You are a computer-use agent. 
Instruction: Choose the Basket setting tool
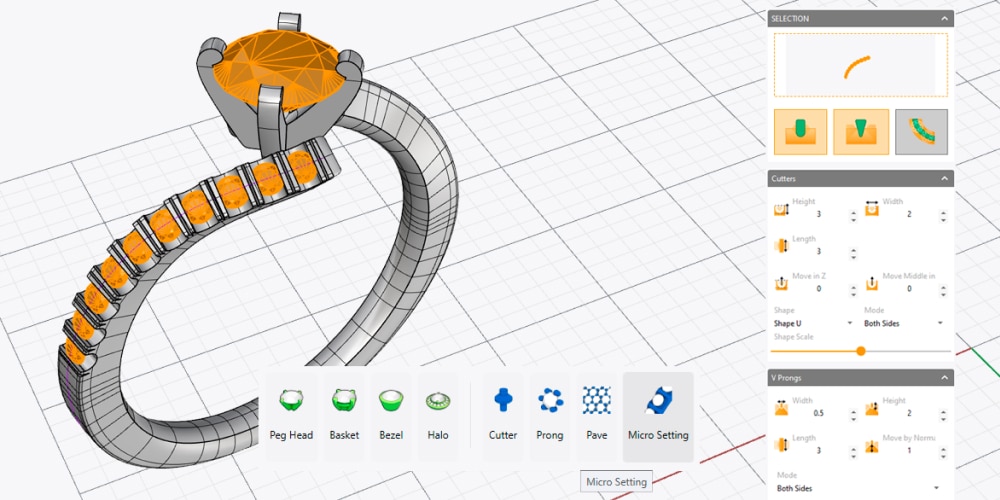pos(344,415)
